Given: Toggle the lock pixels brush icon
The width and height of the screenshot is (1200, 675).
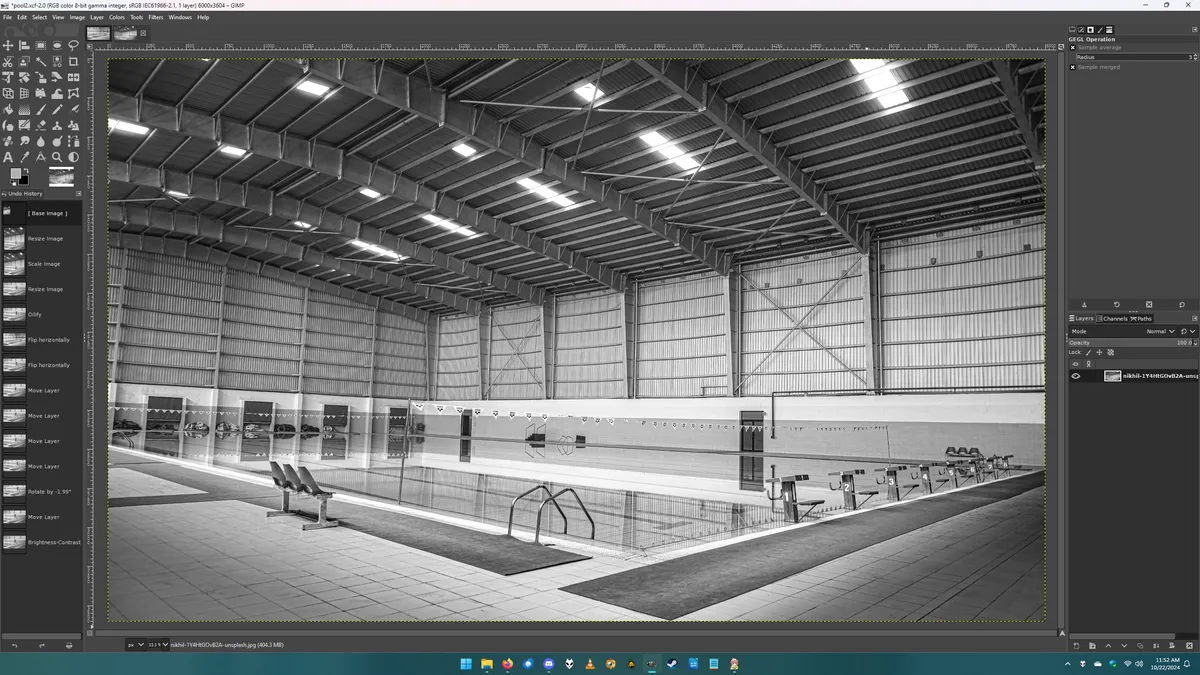Looking at the screenshot, I should 1089,352.
